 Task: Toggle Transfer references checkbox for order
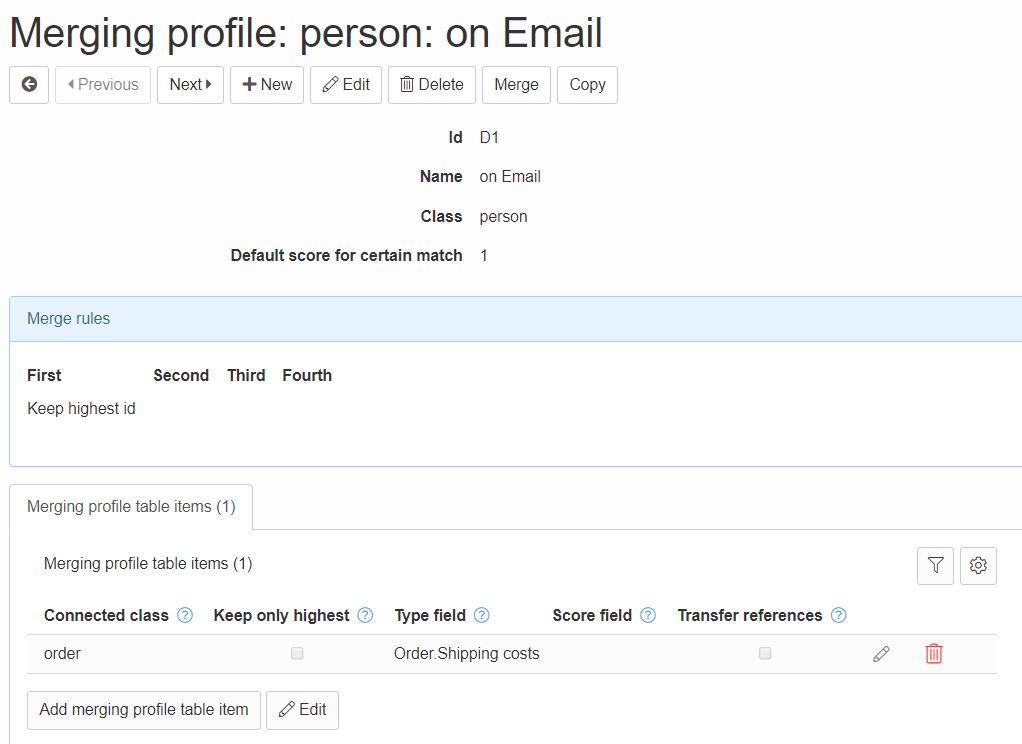(x=765, y=654)
